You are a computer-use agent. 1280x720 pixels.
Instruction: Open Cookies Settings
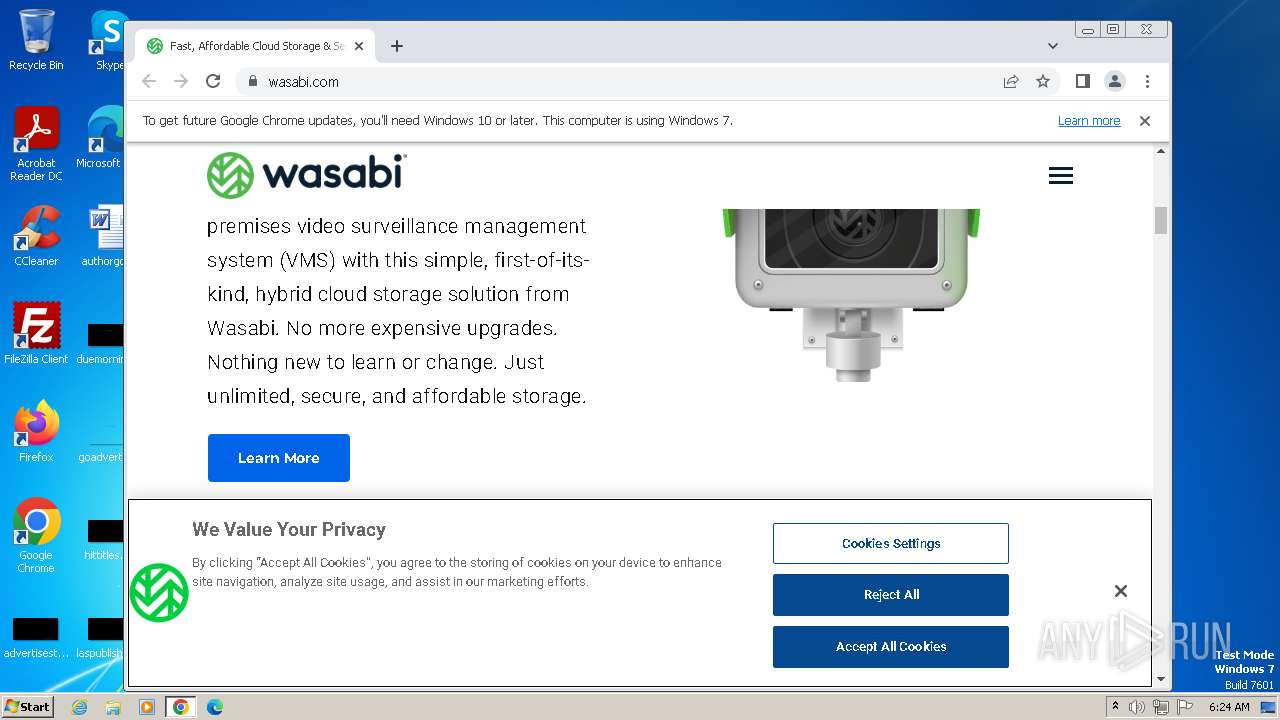click(891, 543)
